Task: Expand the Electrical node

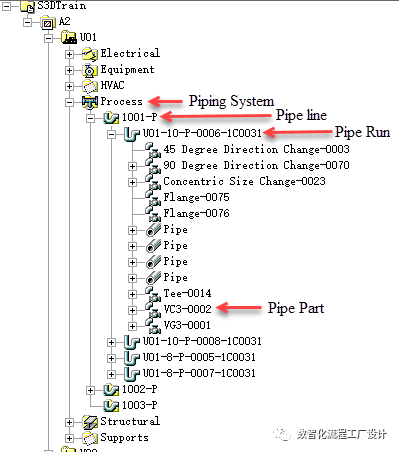Action: click(x=69, y=54)
